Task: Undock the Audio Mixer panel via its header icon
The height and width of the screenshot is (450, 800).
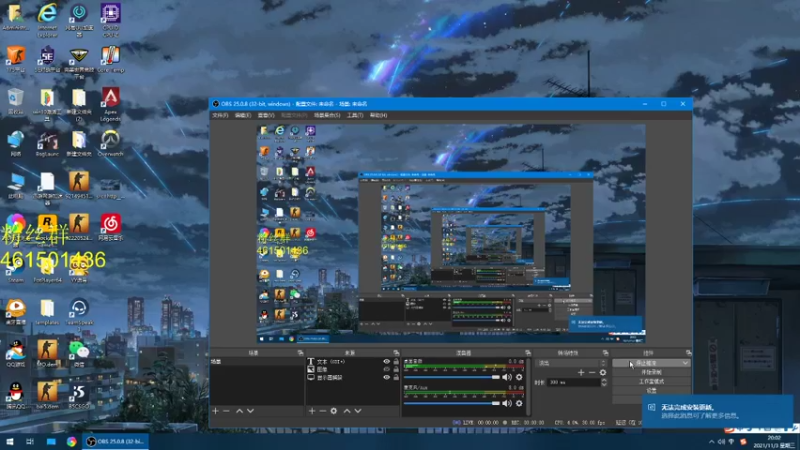Action: pyautogui.click(x=528, y=353)
